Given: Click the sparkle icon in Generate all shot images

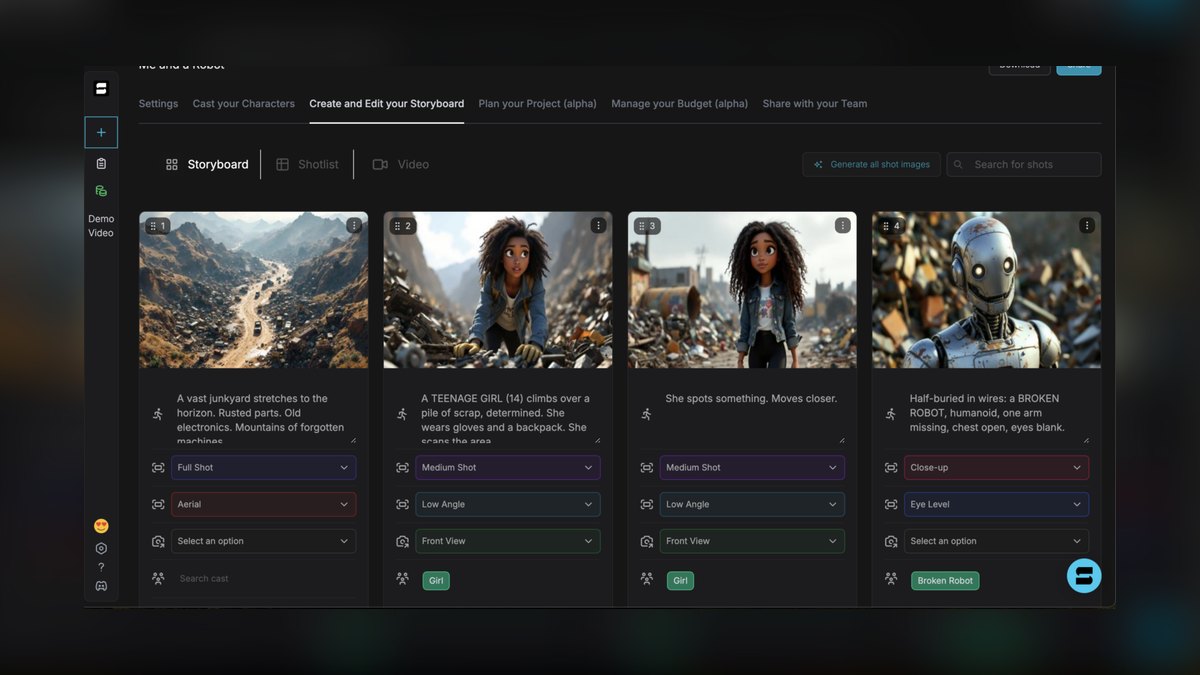Looking at the screenshot, I should pos(818,165).
